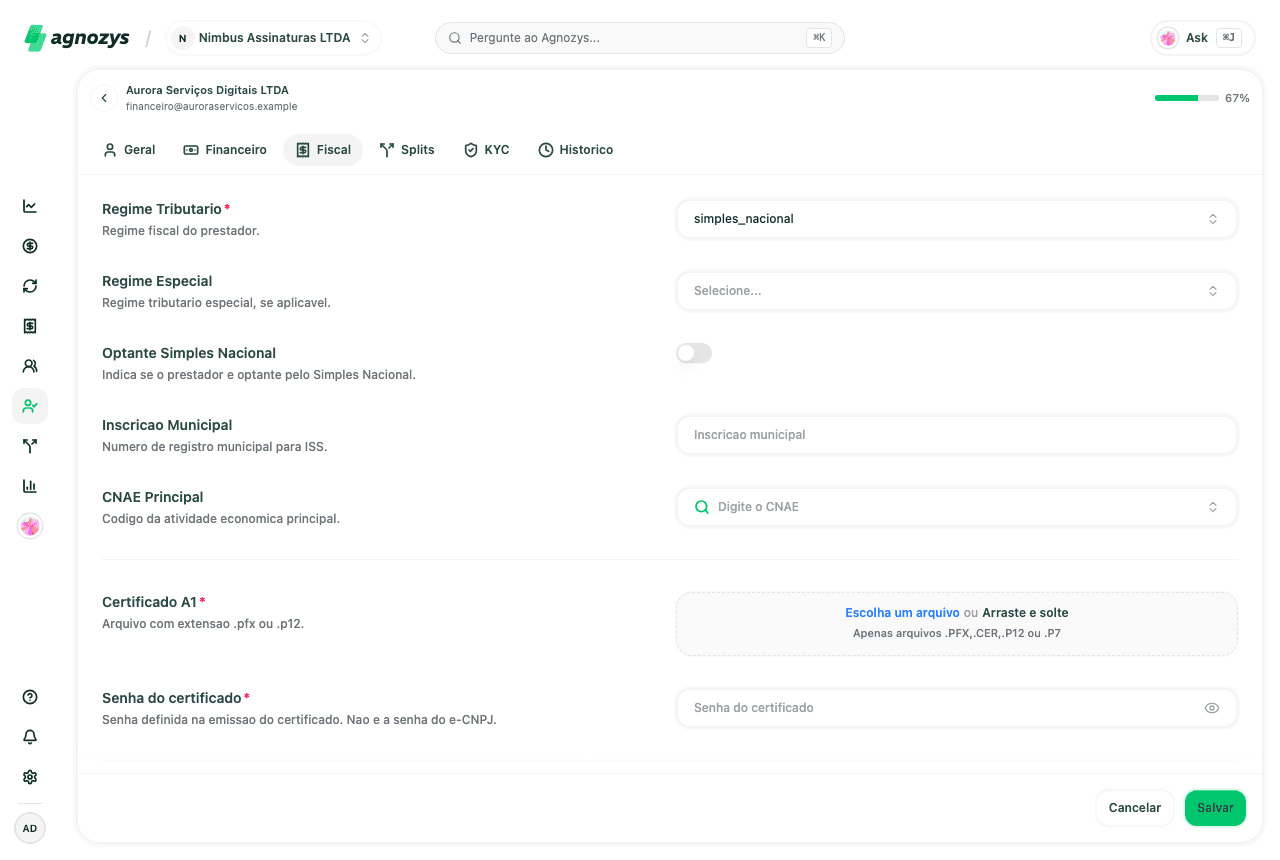Switch to the KYC tab

(487, 150)
